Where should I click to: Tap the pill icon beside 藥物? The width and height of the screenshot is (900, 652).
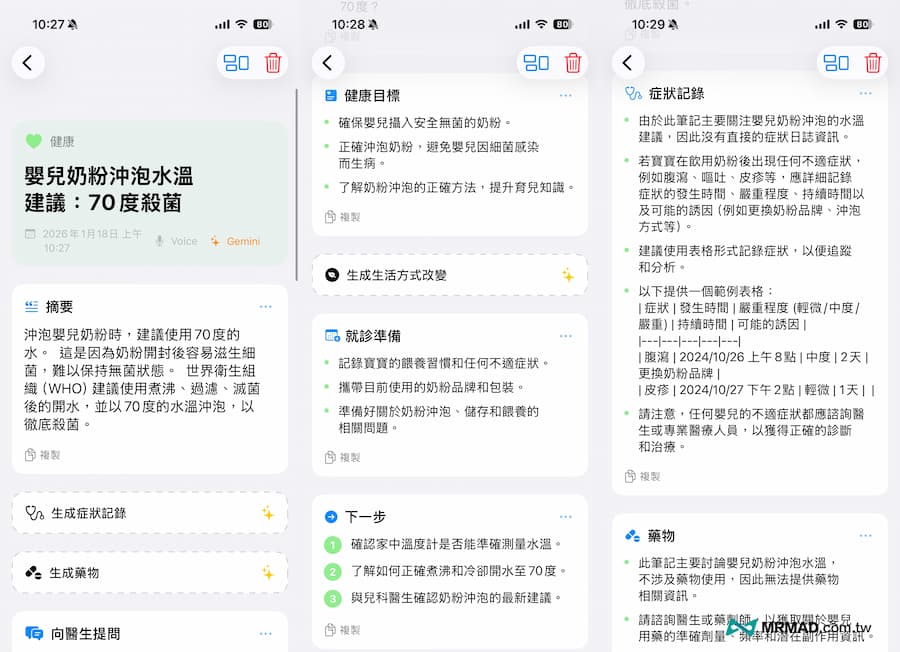pyautogui.click(x=630, y=535)
